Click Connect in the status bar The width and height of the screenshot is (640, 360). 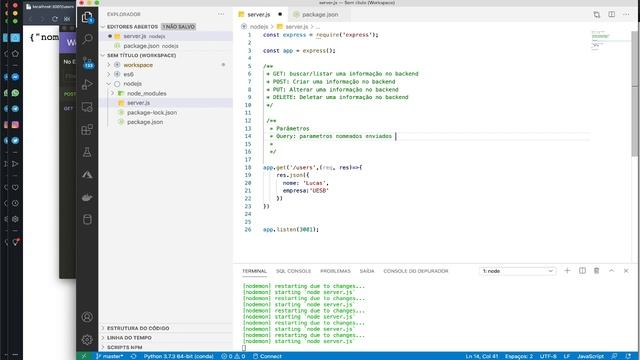point(267,356)
